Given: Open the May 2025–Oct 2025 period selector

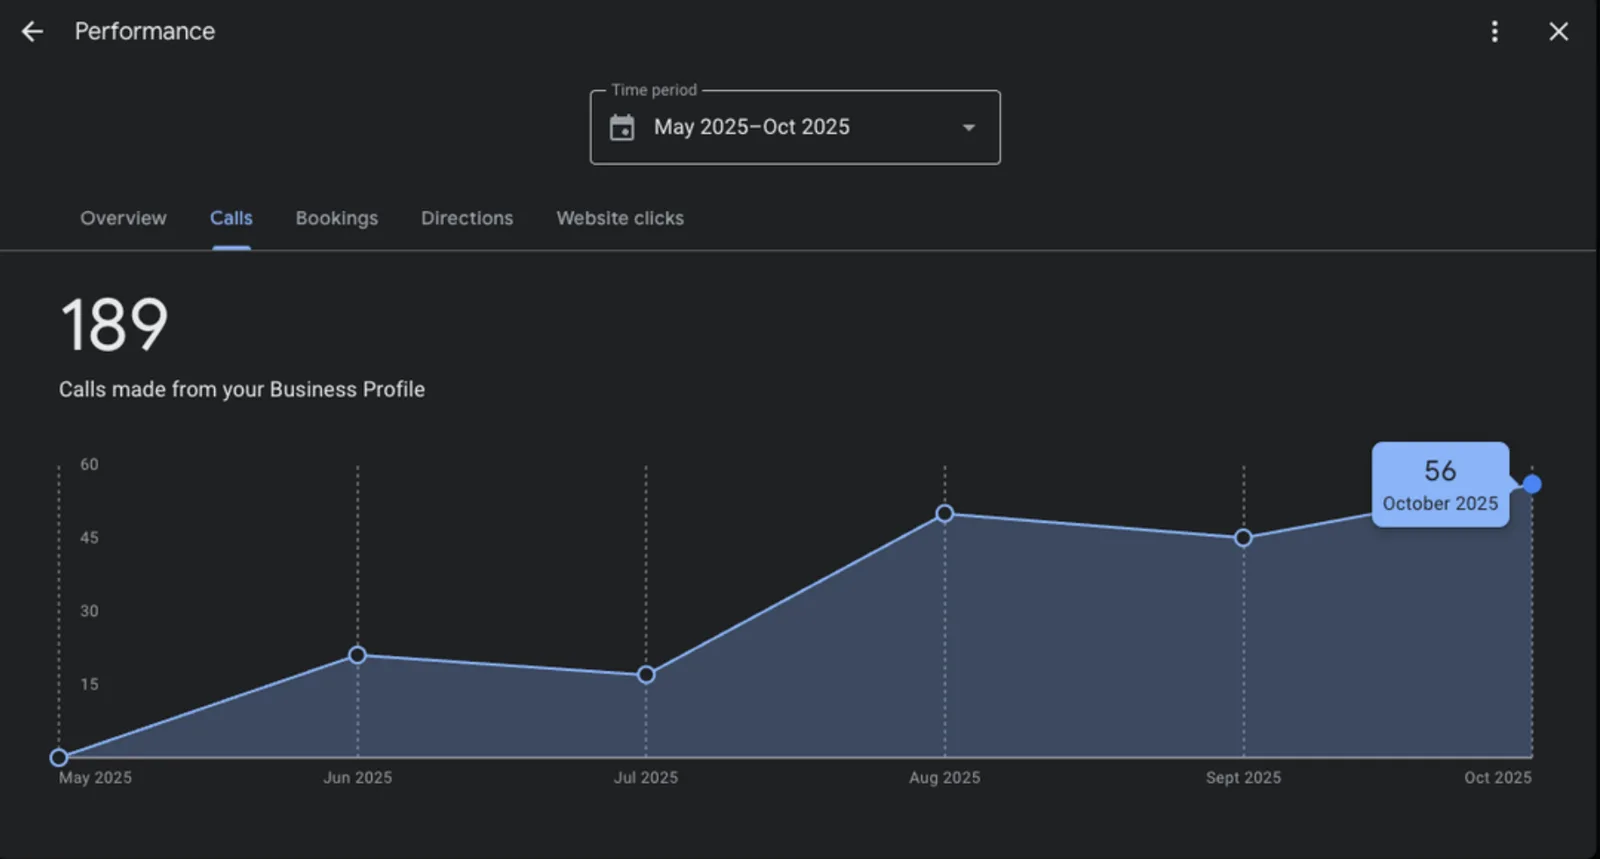Looking at the screenshot, I should click(x=795, y=127).
